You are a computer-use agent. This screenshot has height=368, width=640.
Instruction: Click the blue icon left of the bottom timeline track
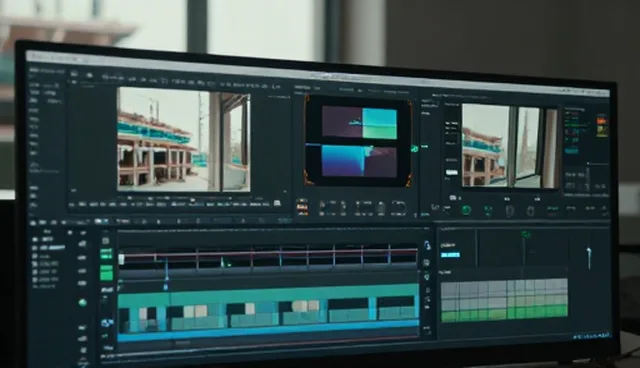pos(107,324)
